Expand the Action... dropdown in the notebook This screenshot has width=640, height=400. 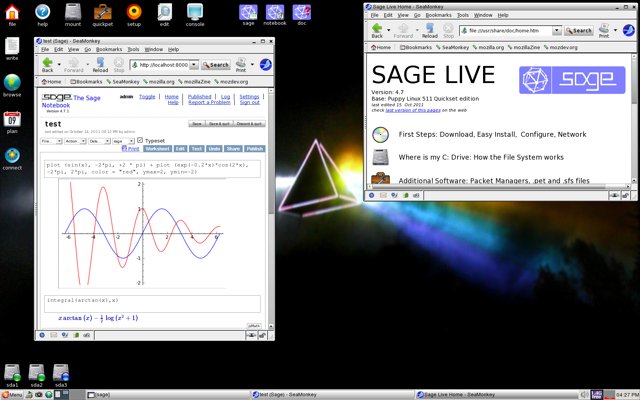pyautogui.click(x=75, y=141)
